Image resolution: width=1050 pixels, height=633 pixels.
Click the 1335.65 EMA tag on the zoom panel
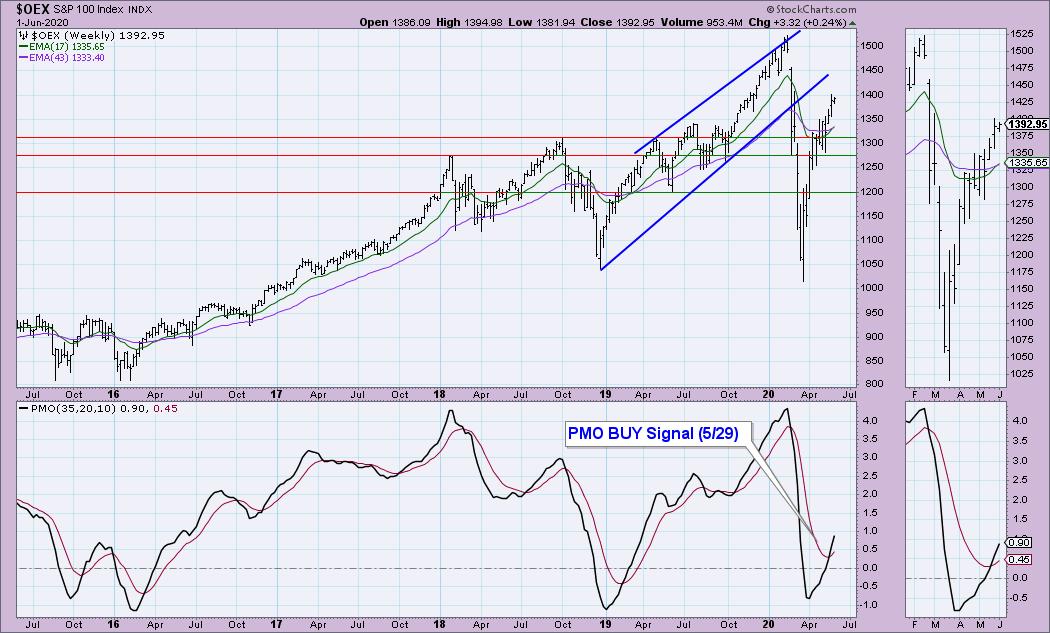coord(1027,163)
